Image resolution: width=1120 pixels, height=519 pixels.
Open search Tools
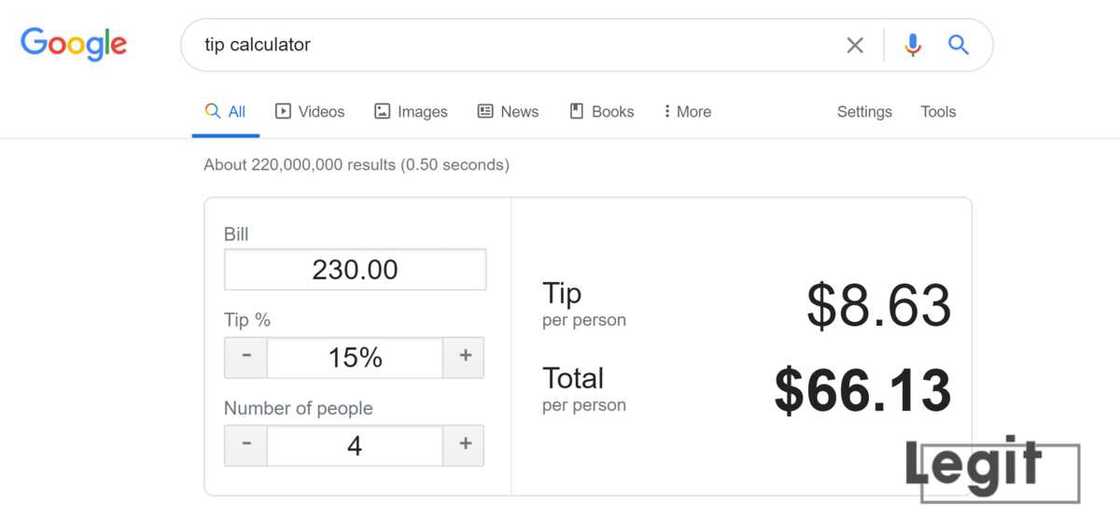point(938,112)
